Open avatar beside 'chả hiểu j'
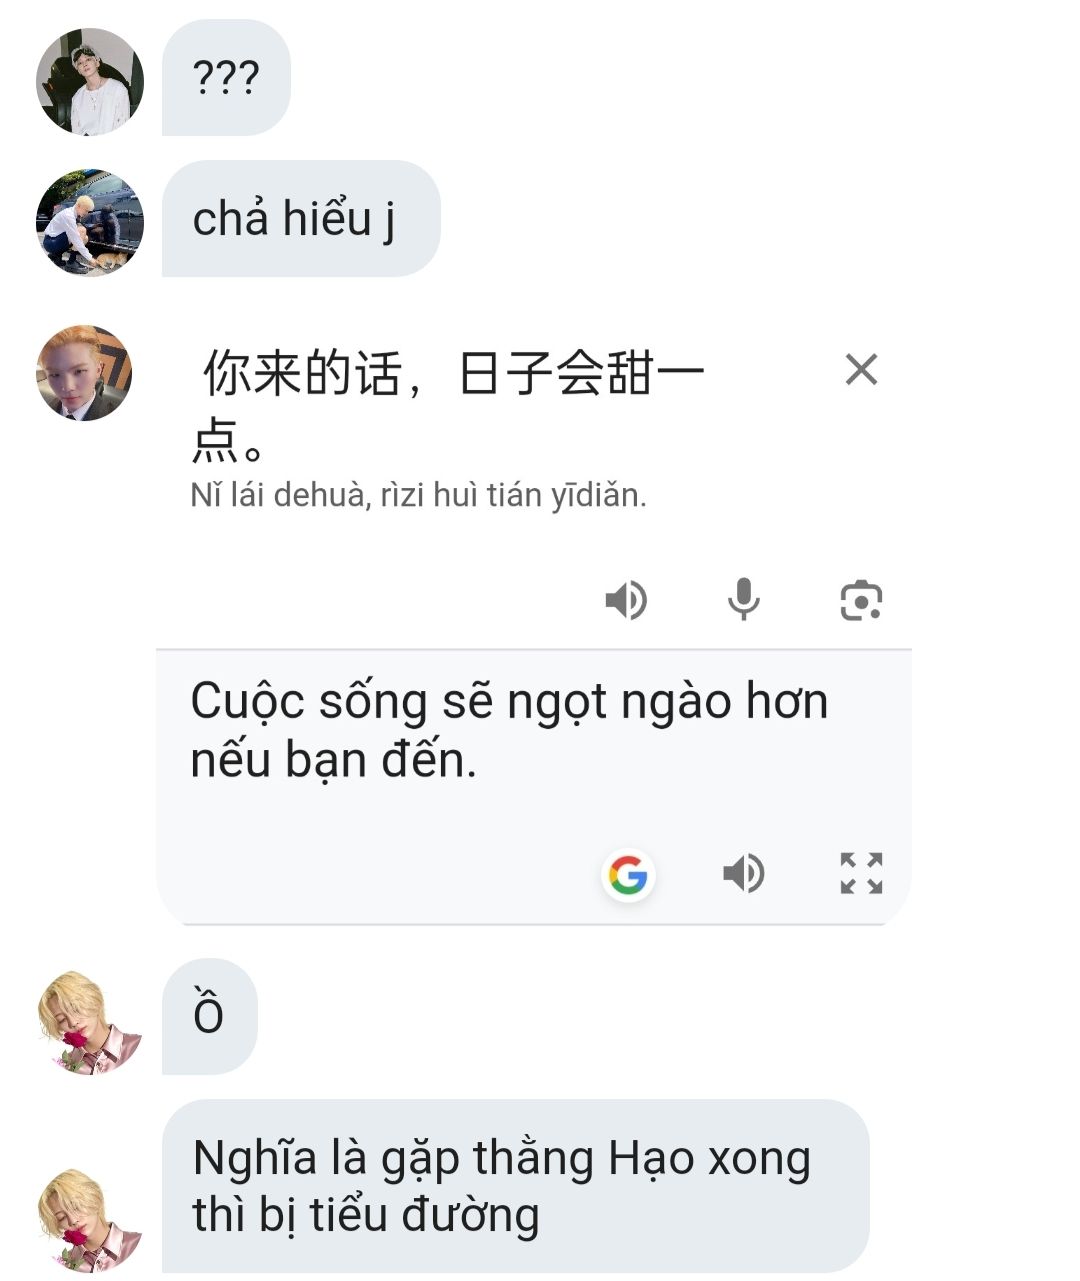The height and width of the screenshot is (1281, 1080). click(89, 221)
